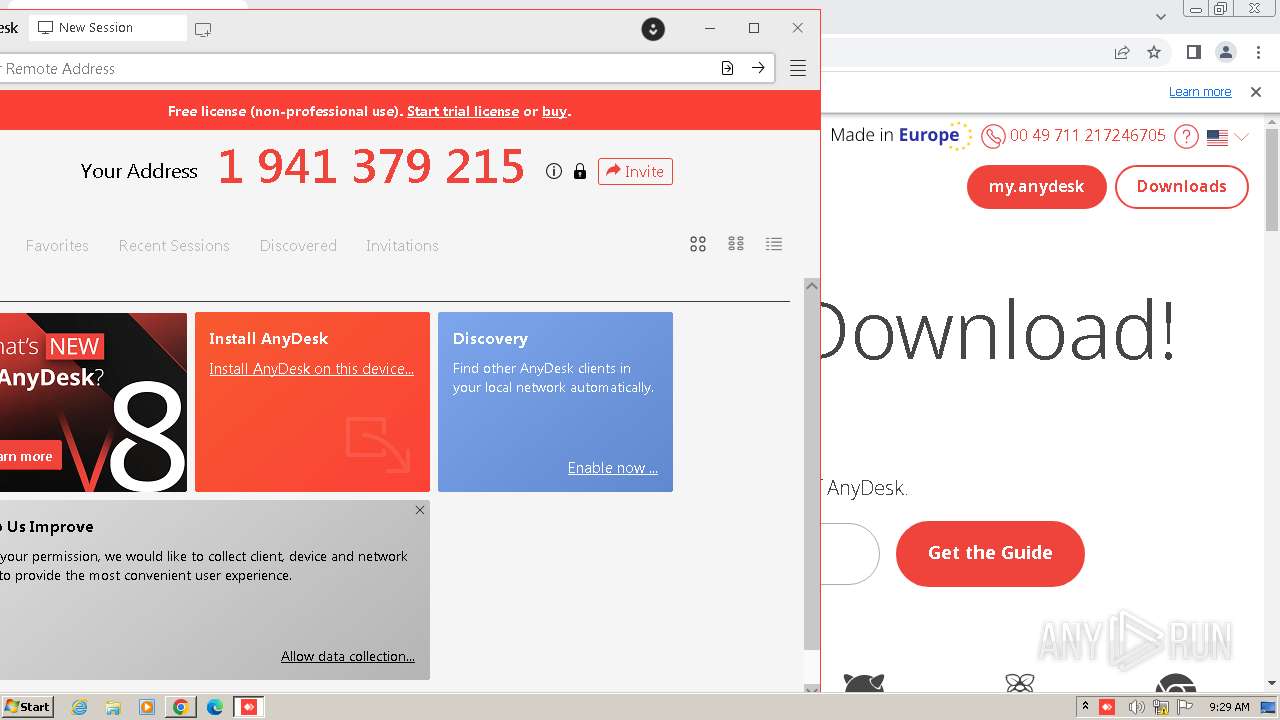Image resolution: width=1280 pixels, height=720 pixels.
Task: Open Chrome from the taskbar
Action: [x=181, y=707]
